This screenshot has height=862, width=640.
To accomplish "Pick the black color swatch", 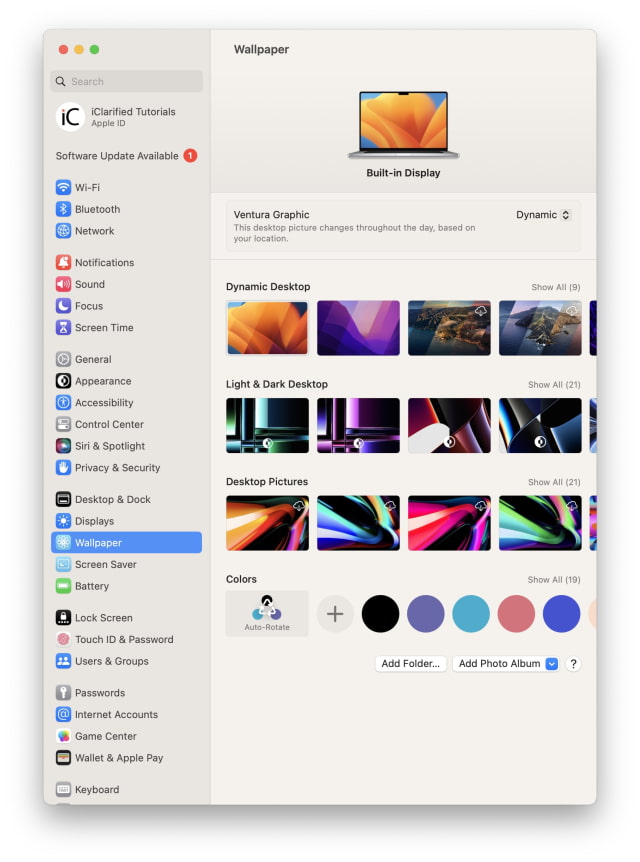I will tap(380, 614).
